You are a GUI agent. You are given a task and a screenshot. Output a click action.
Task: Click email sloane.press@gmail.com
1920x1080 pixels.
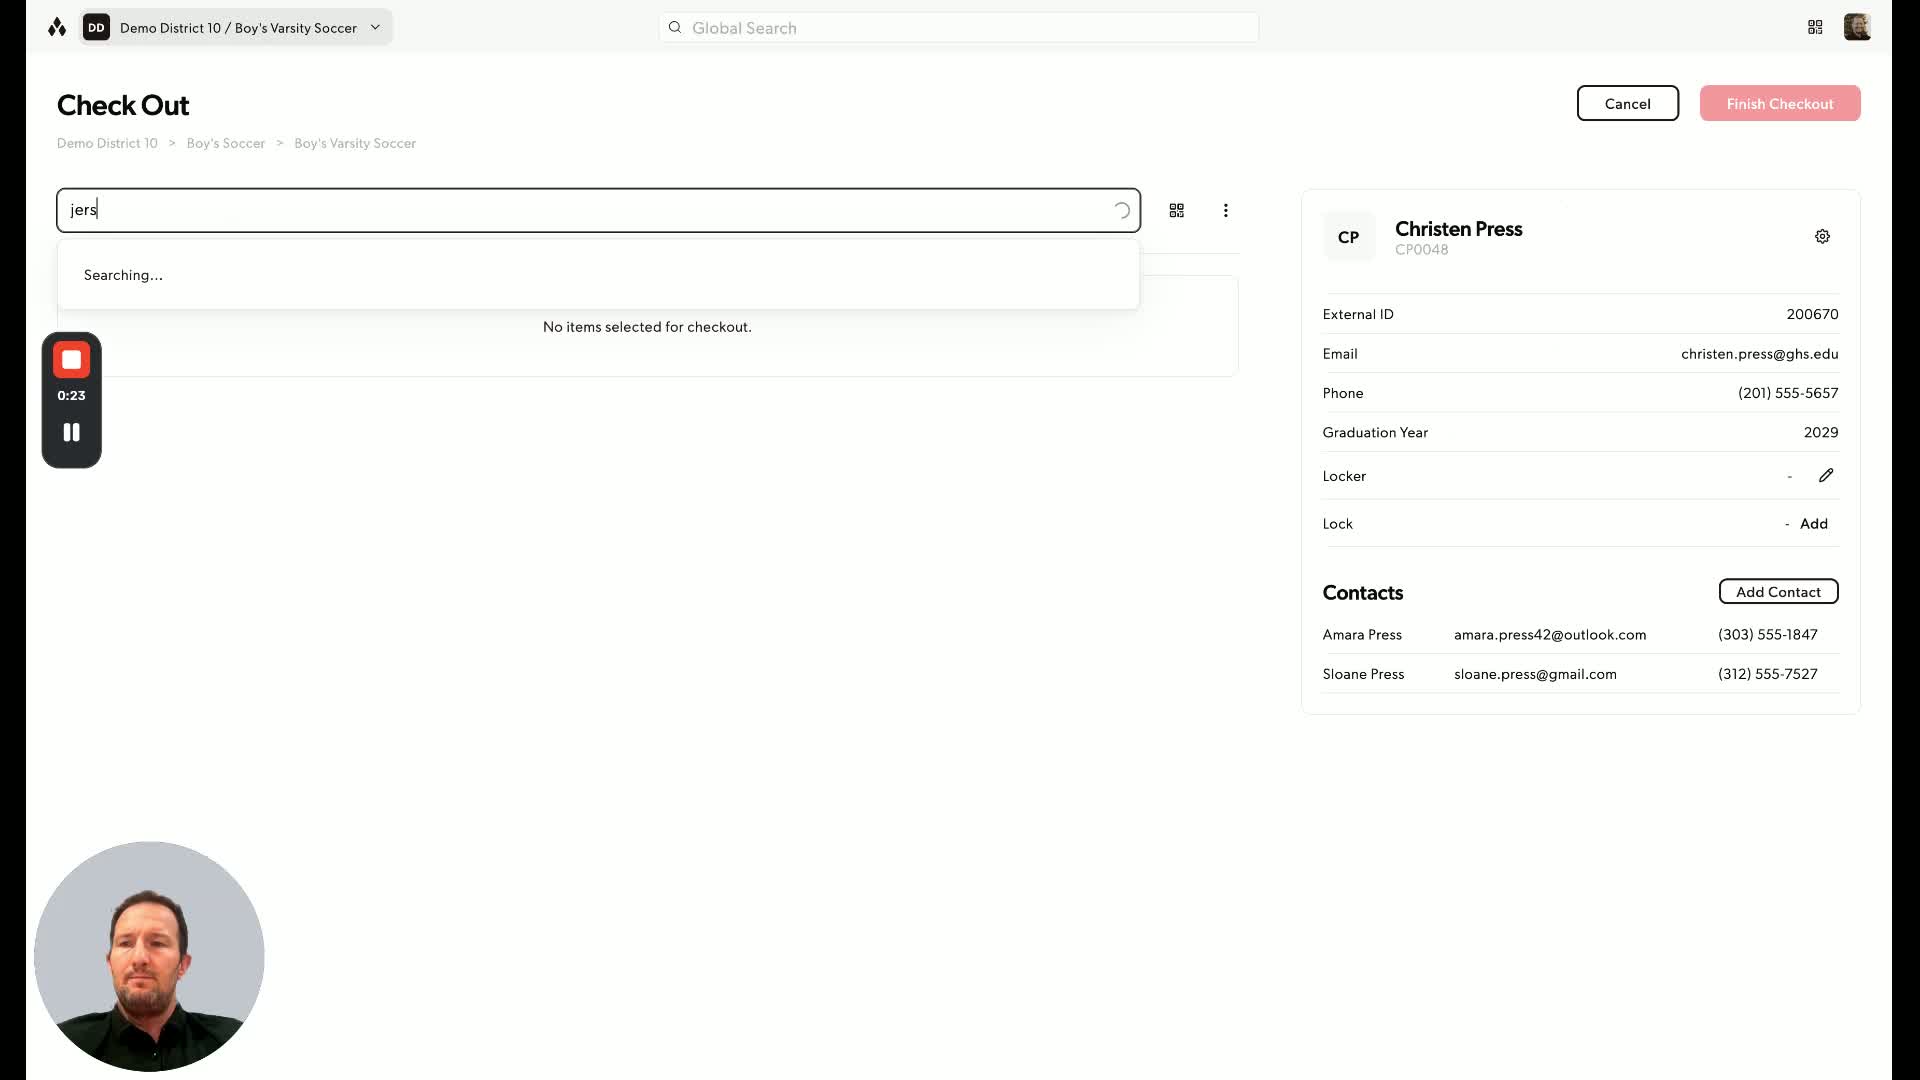point(1535,674)
